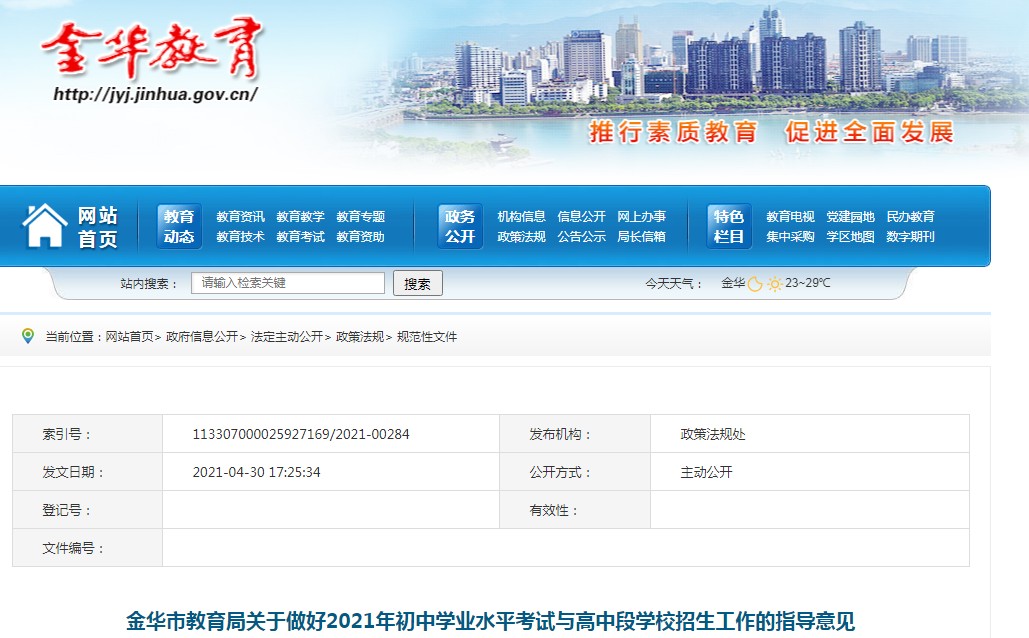
Task: Click 政策法规 in the breadcrumb
Action: (360, 337)
